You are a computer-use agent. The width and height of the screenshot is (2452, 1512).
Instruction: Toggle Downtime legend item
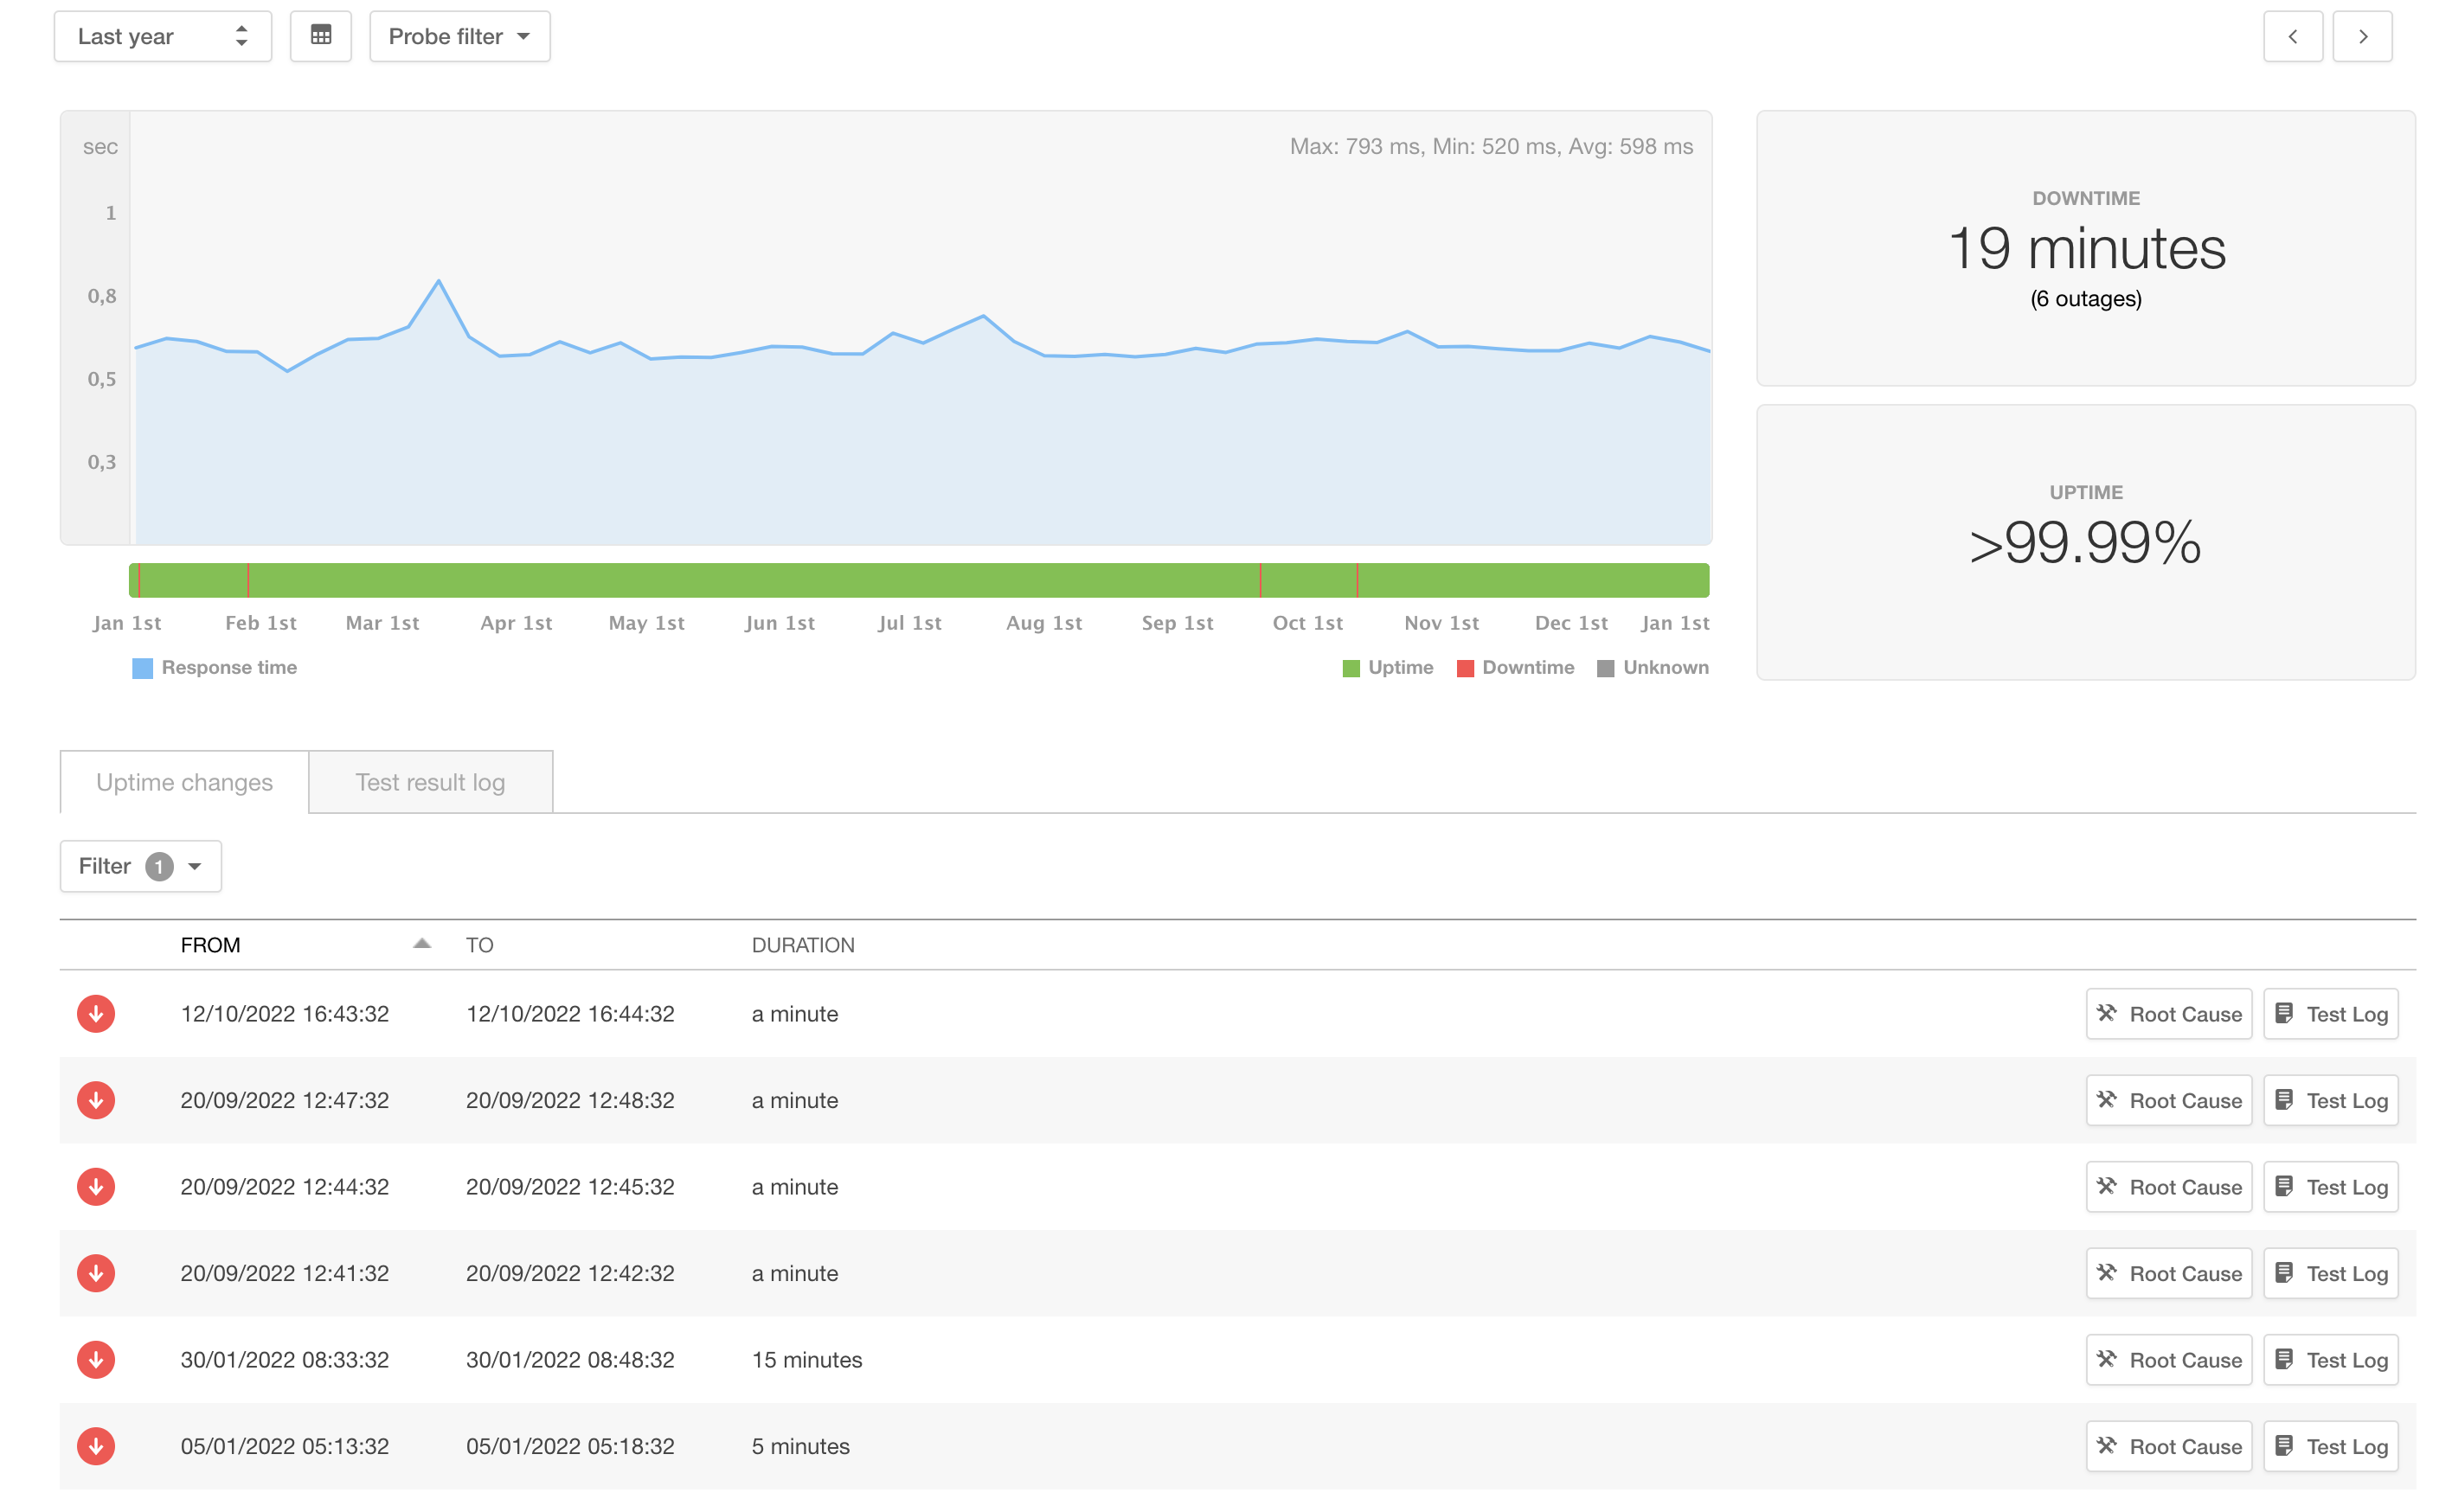[x=1514, y=667]
